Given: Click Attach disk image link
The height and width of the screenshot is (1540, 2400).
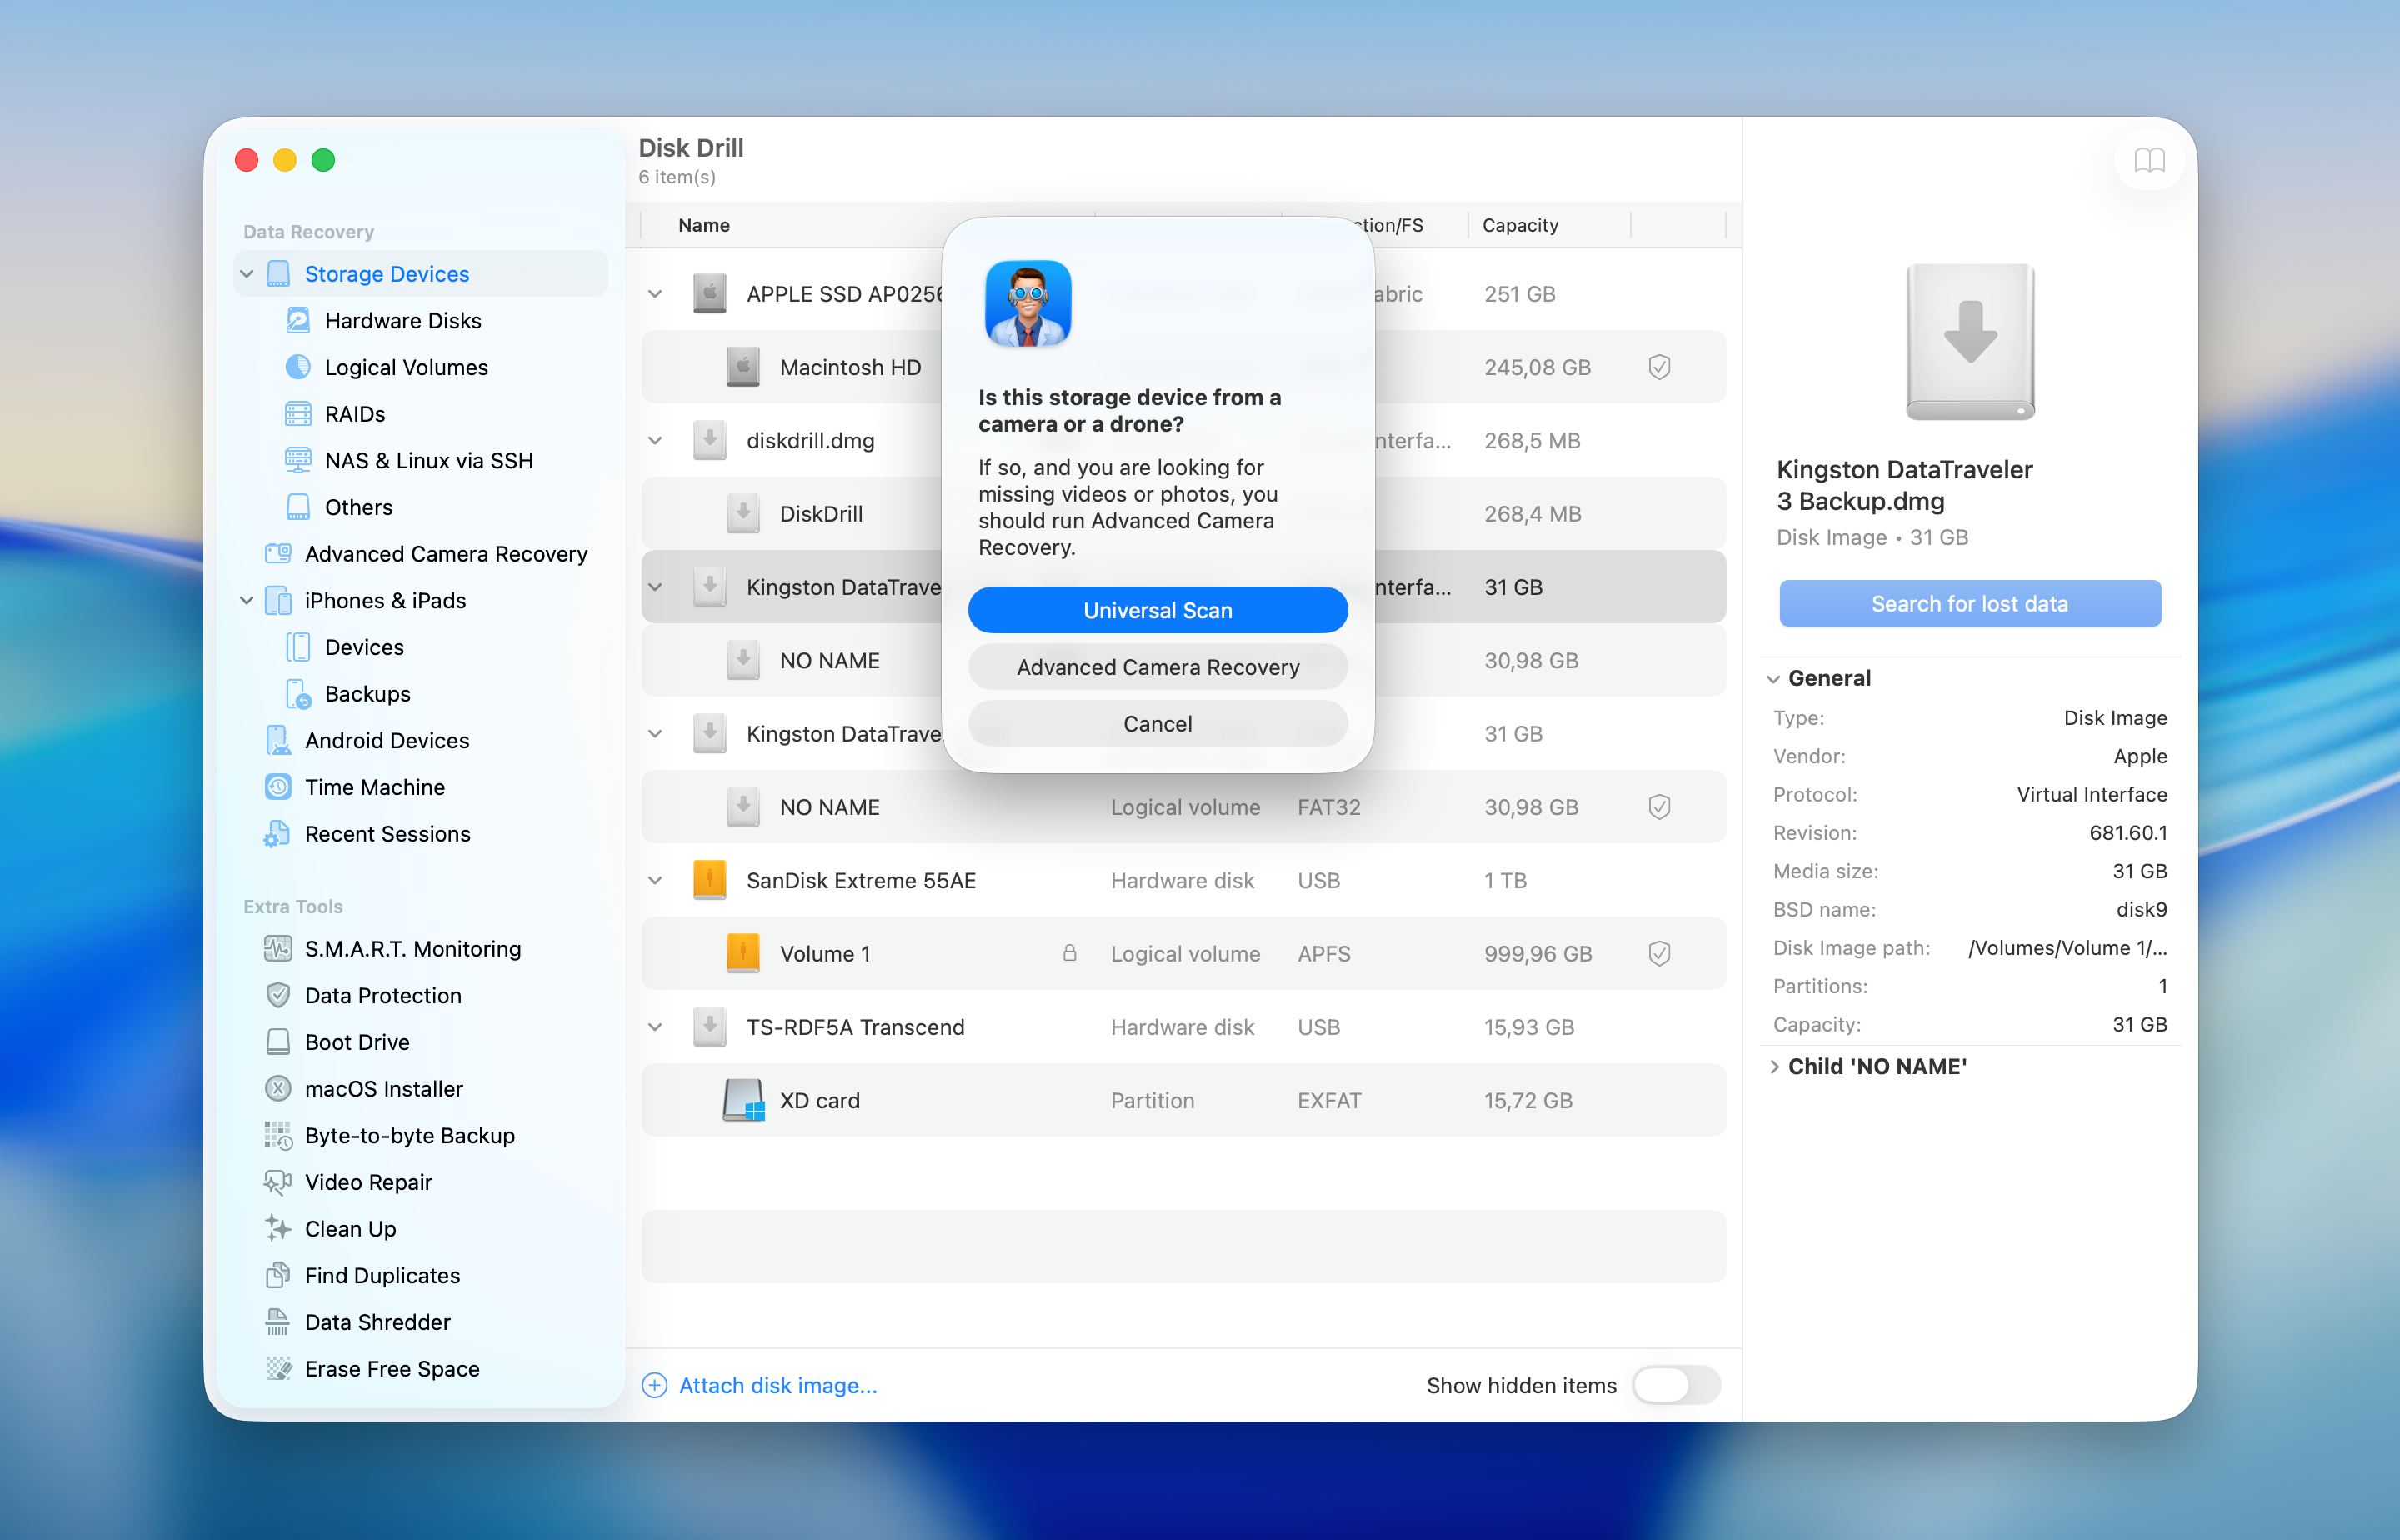Looking at the screenshot, I should (x=778, y=1385).
